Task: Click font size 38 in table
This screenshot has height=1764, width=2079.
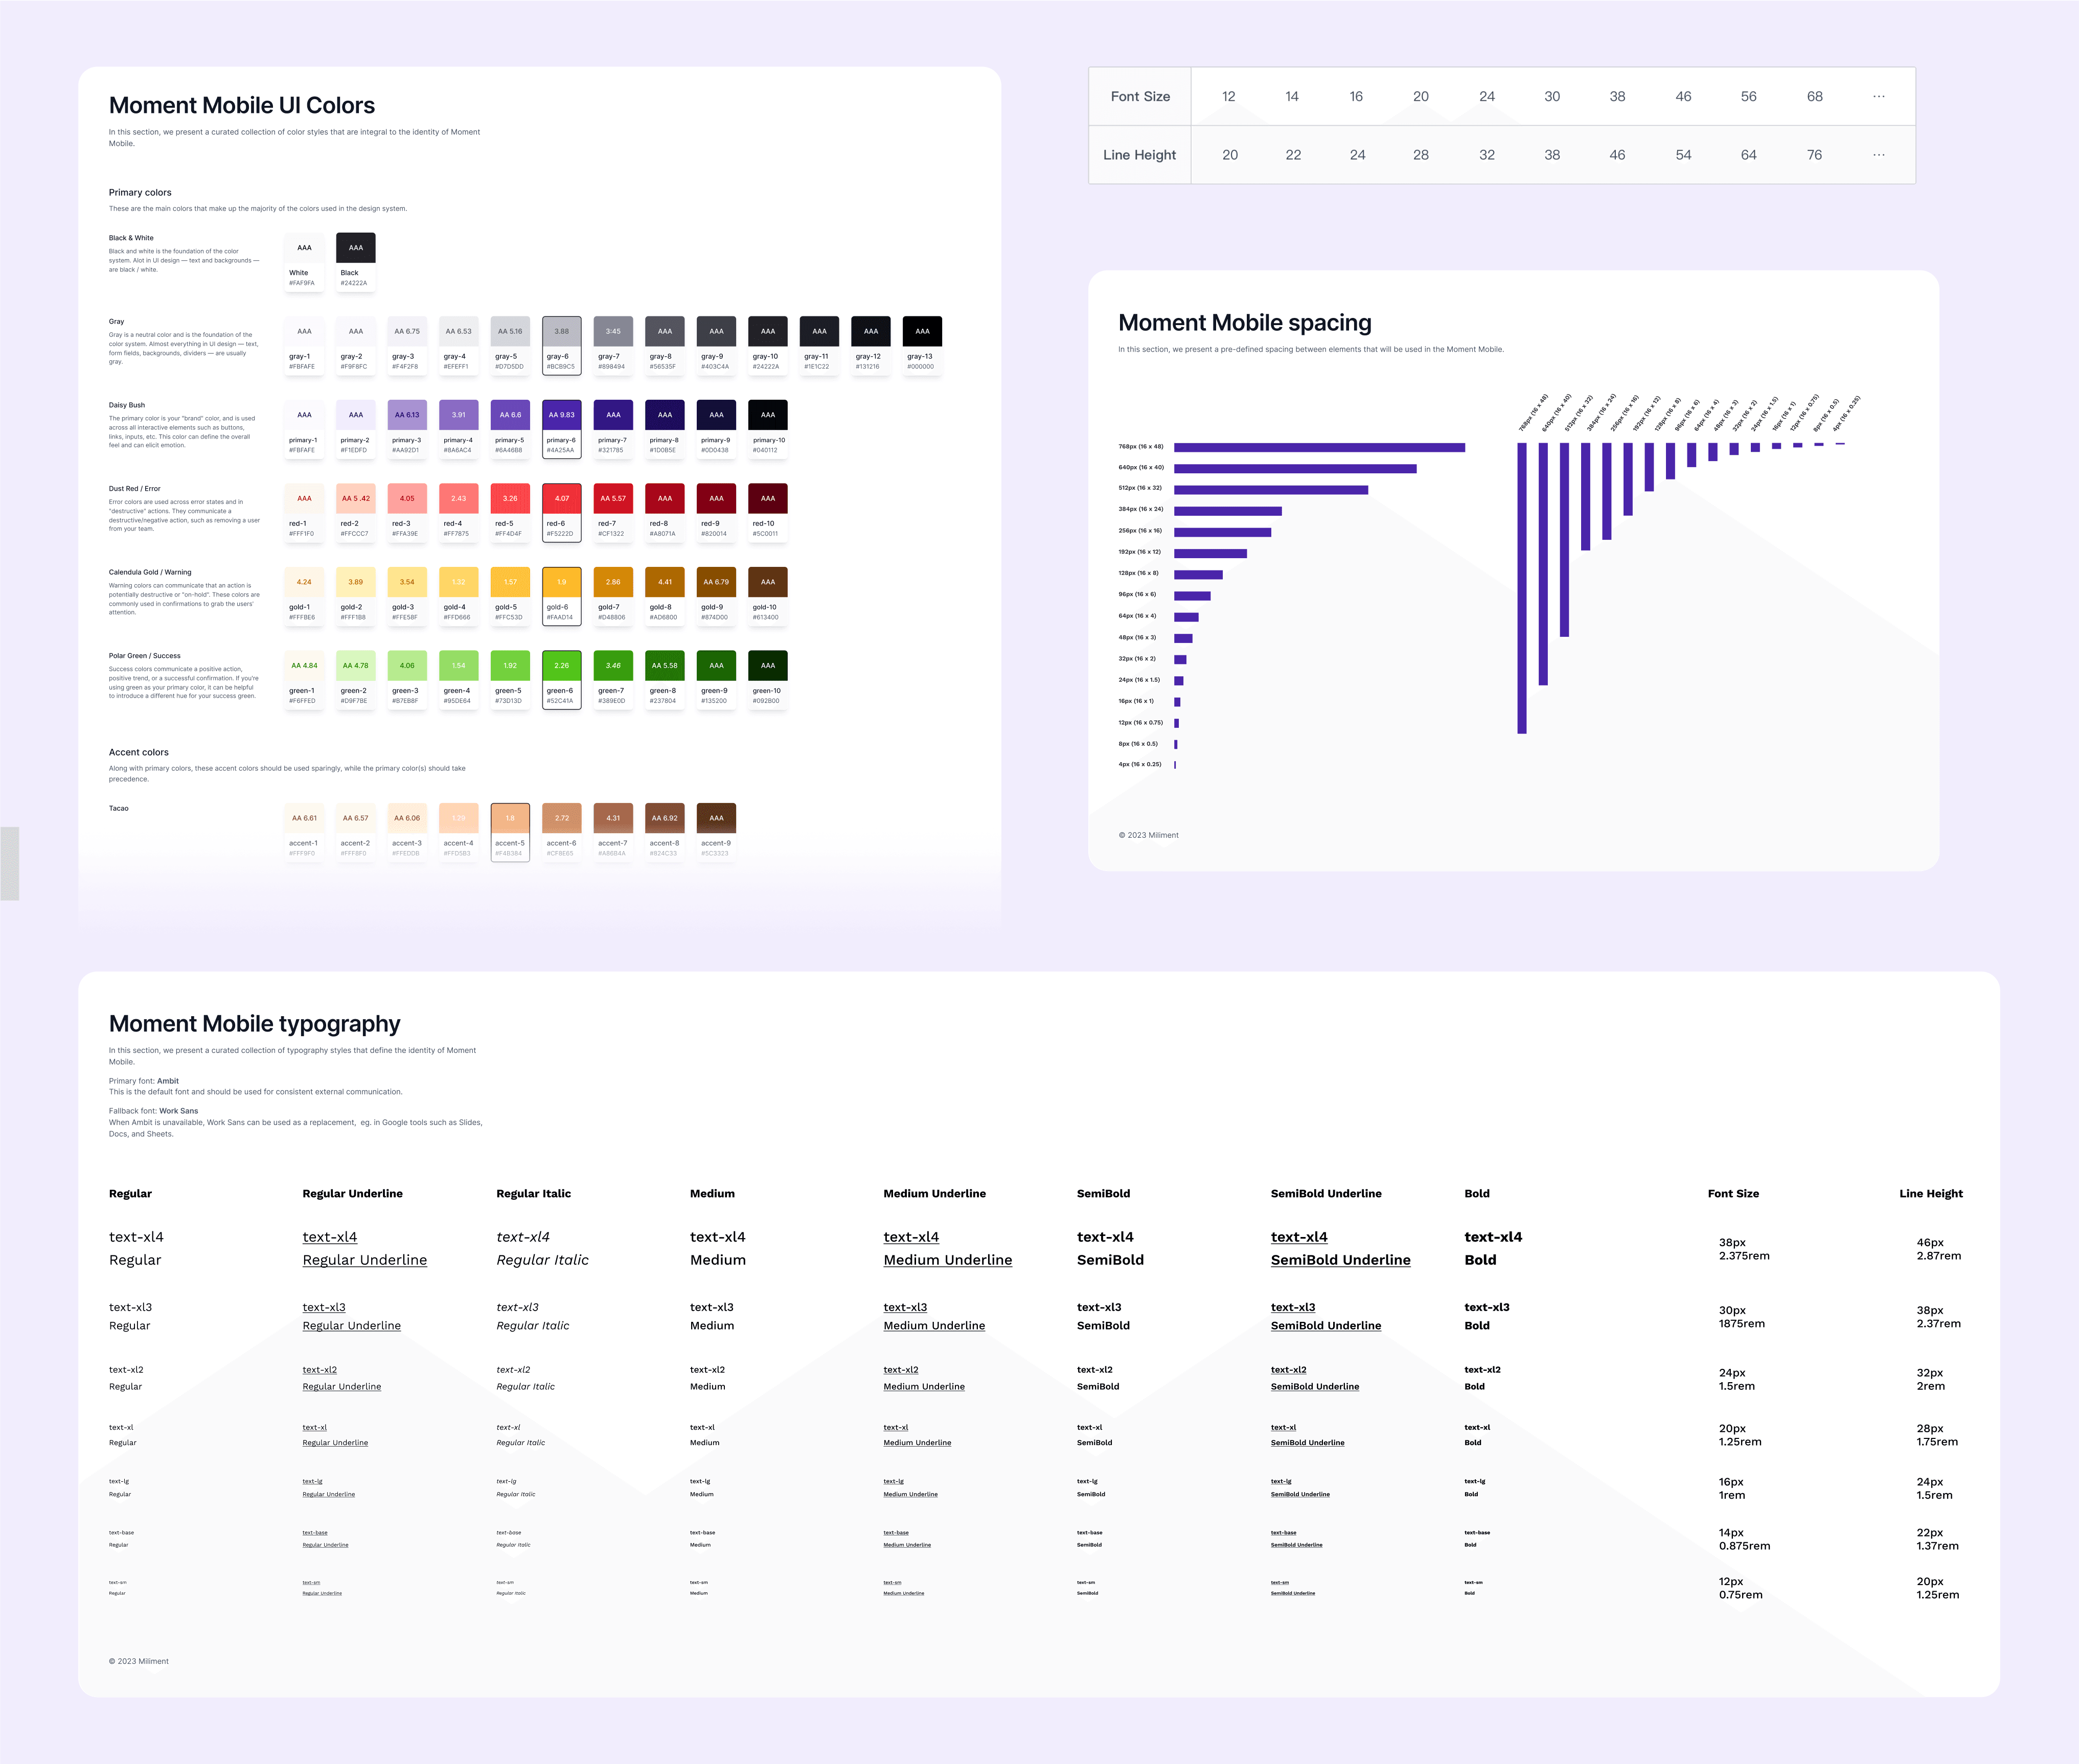Action: pos(1617,97)
